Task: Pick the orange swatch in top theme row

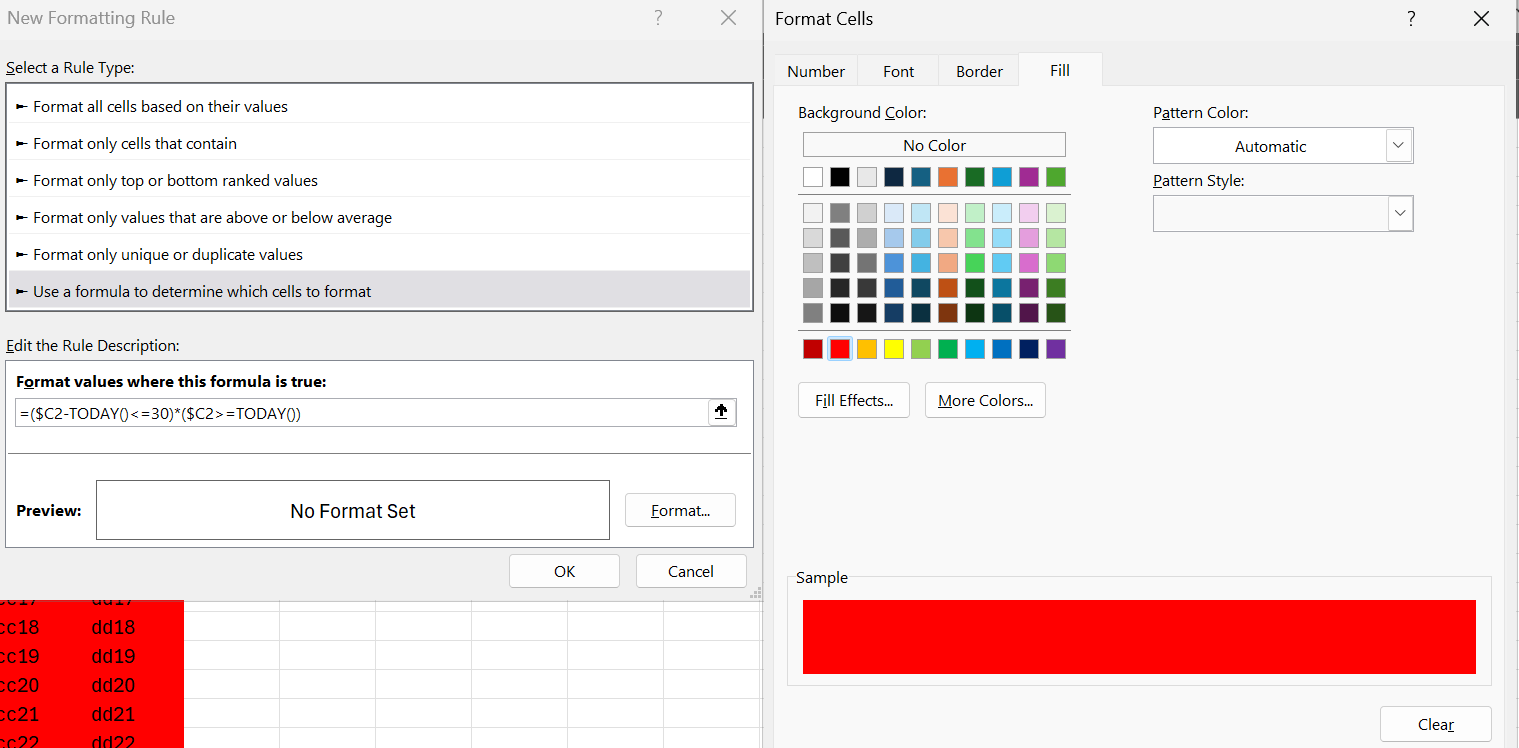Action: point(948,177)
